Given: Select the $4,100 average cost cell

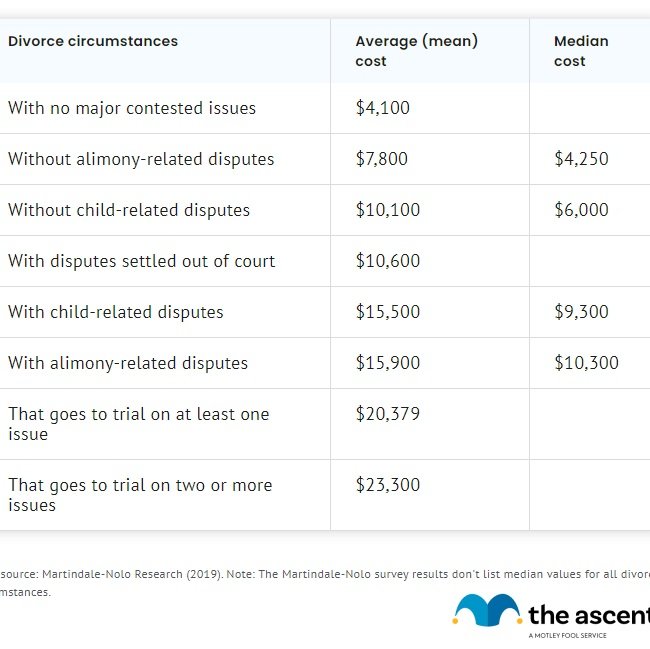Looking at the screenshot, I should point(383,108).
